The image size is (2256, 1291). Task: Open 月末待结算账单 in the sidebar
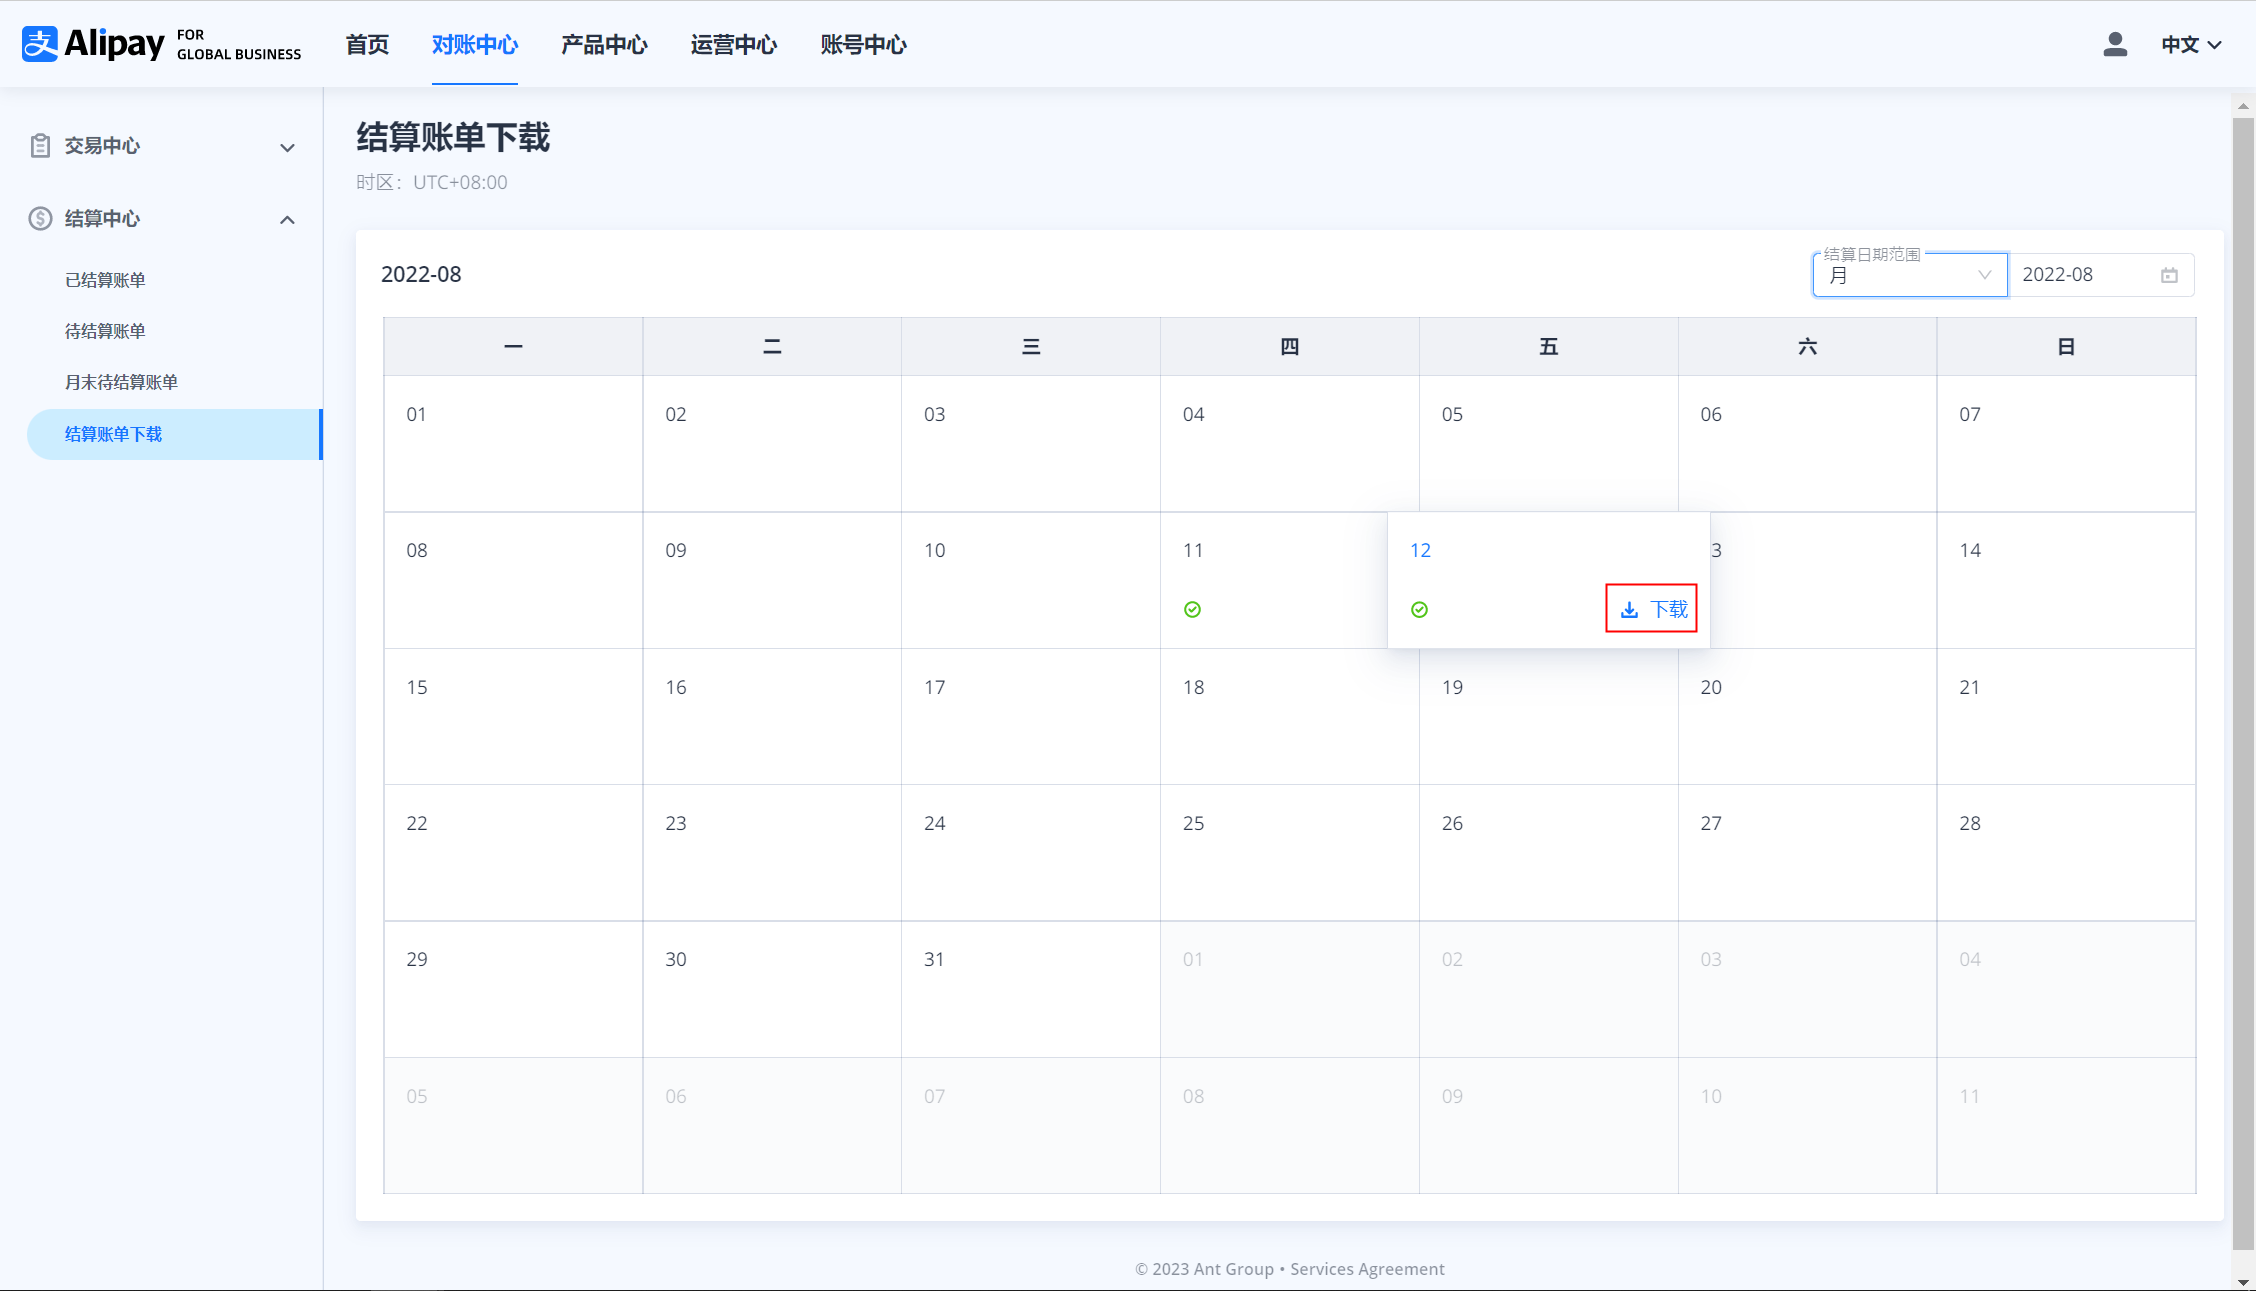coord(121,382)
